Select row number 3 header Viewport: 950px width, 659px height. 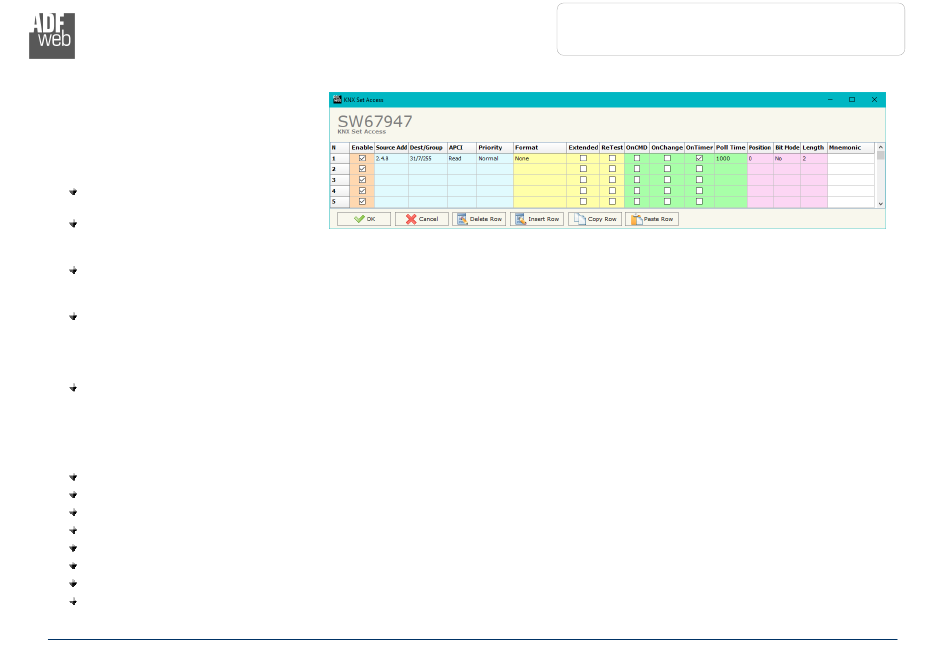coord(339,180)
